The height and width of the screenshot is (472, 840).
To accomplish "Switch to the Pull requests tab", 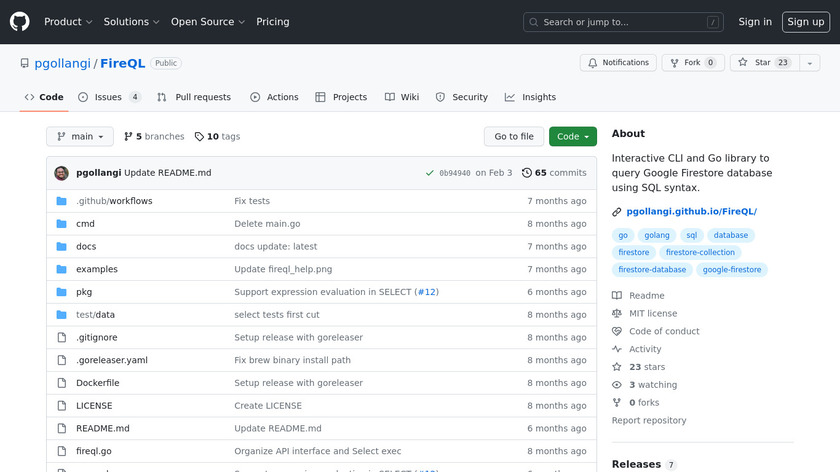I will [194, 97].
